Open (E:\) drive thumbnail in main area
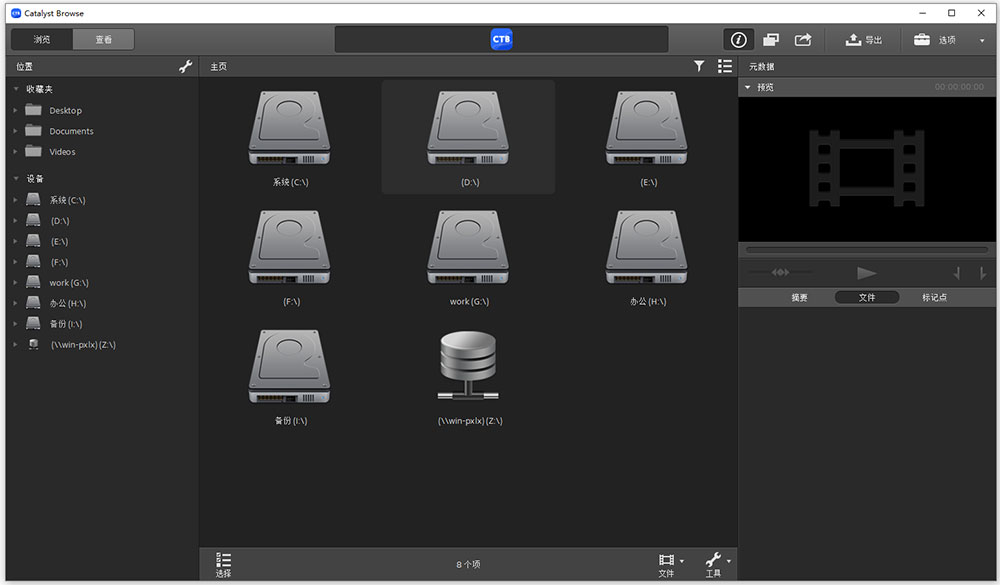Viewport: 1000px width, 585px height. (x=647, y=128)
